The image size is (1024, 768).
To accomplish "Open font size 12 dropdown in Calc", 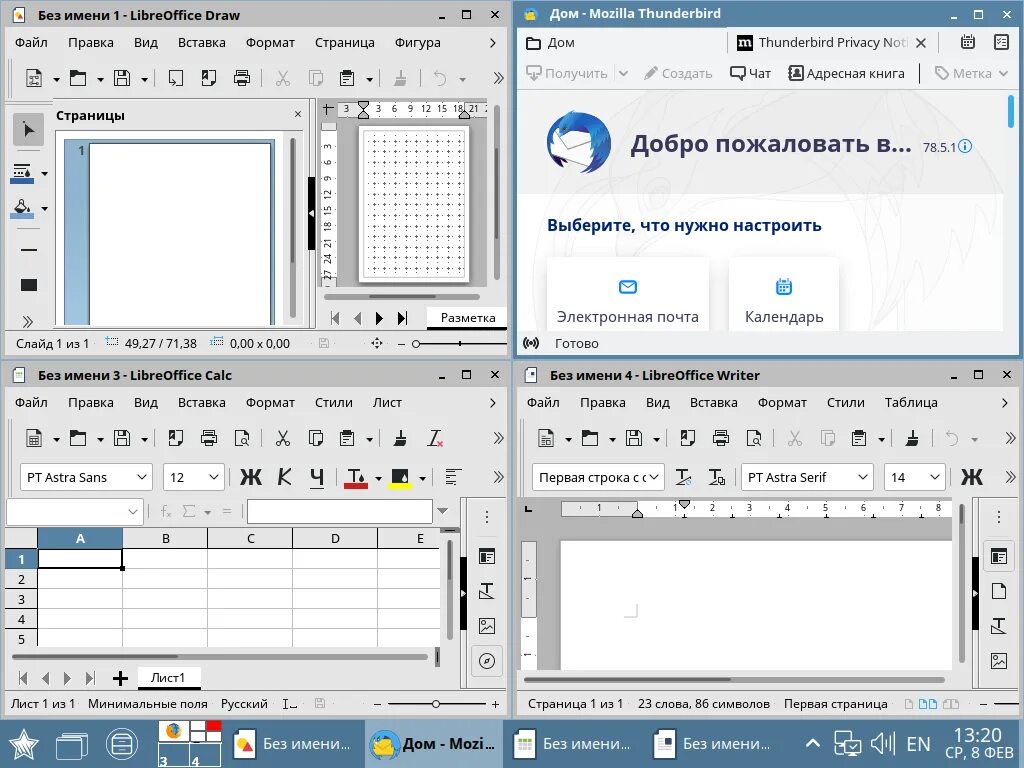I will click(214, 477).
